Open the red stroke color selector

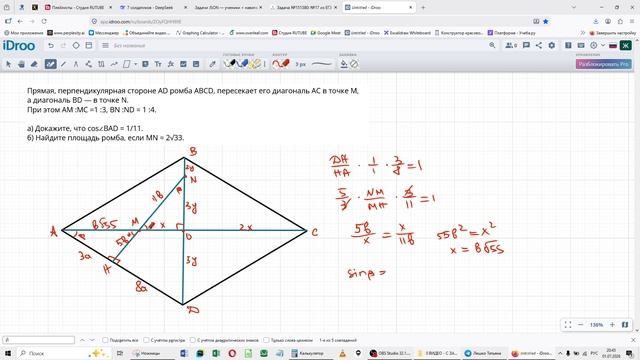pyautogui.click(x=281, y=64)
